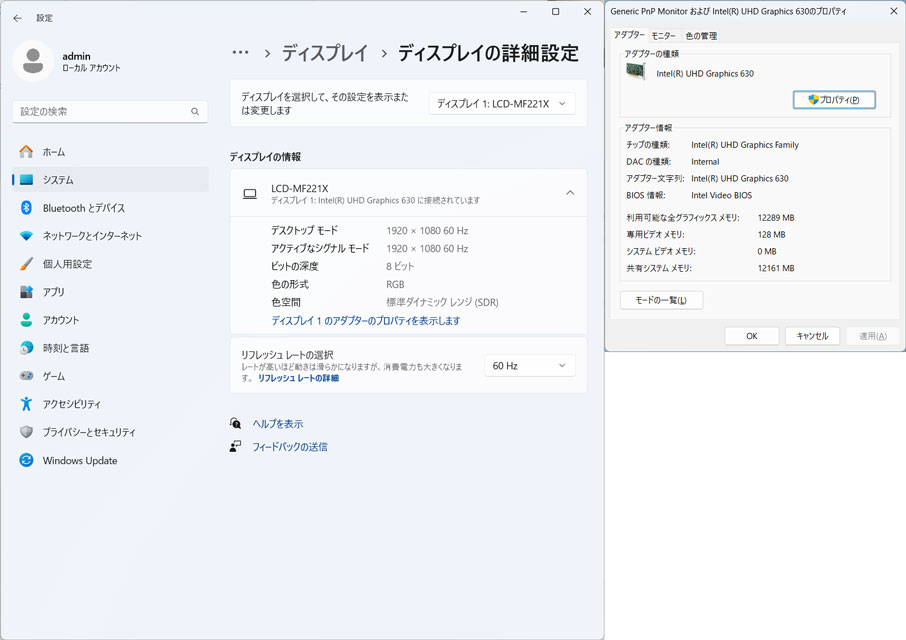Click the 128 MB dedicated video memory value
The width and height of the screenshot is (906, 640).
(771, 235)
